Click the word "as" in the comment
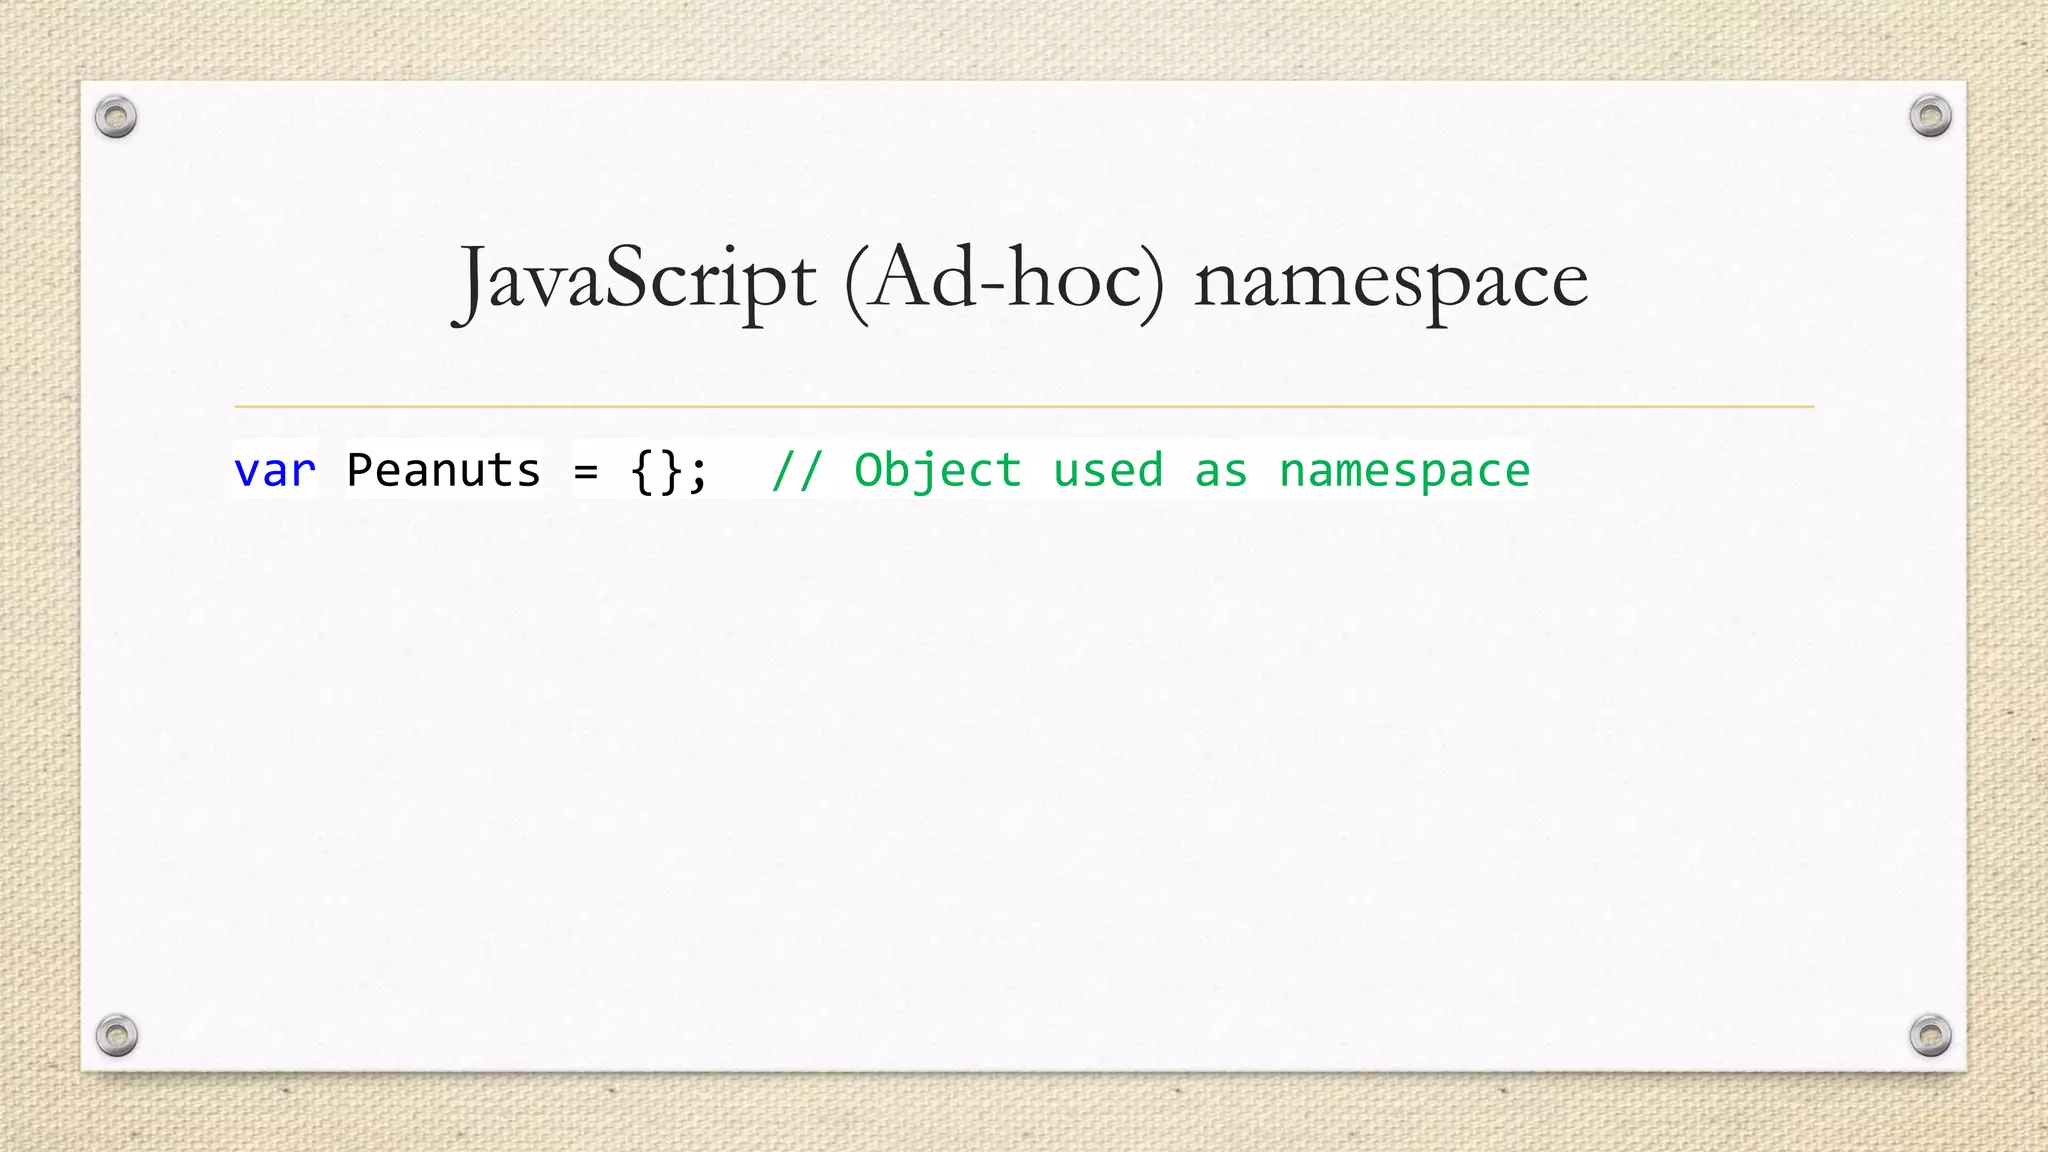Screen dimensions: 2048x1152 point(1221,471)
